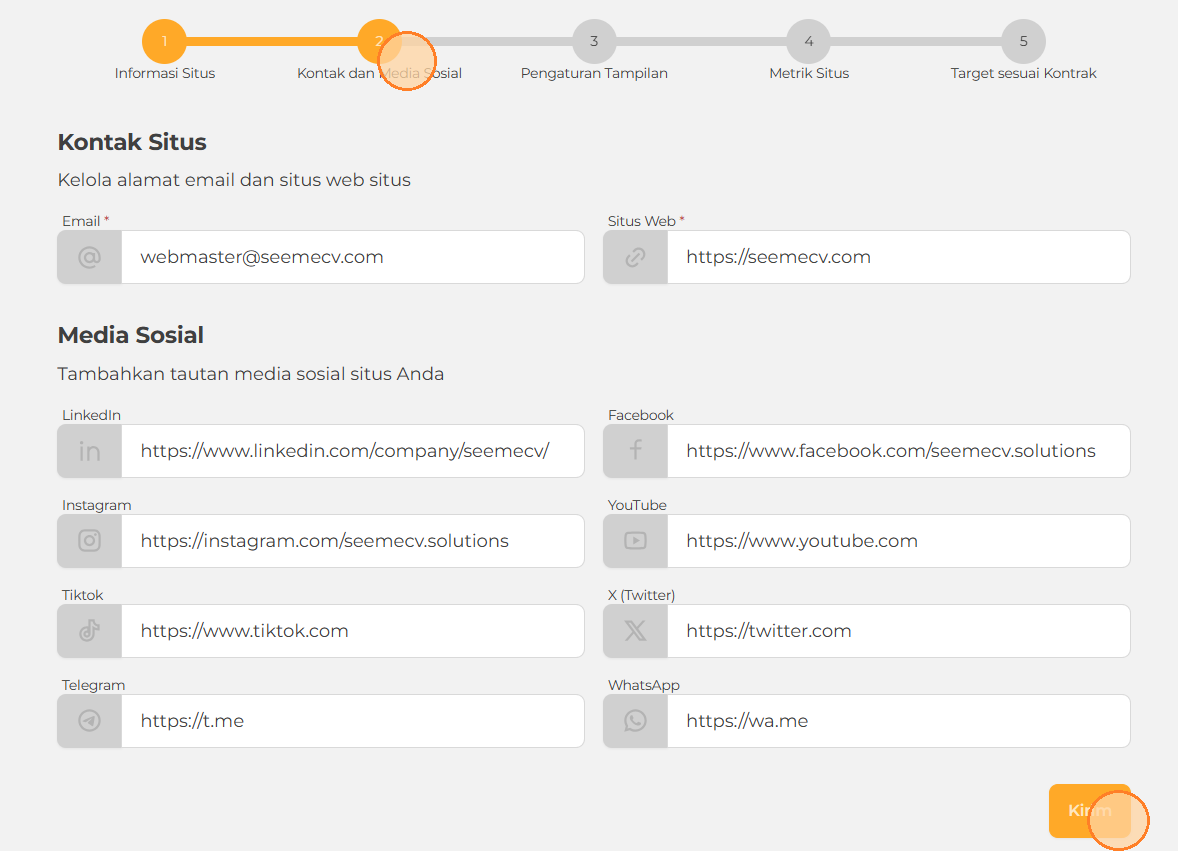Click the X (Twitter) icon
Image resolution: width=1178 pixels, height=851 pixels.
pyautogui.click(x=635, y=631)
